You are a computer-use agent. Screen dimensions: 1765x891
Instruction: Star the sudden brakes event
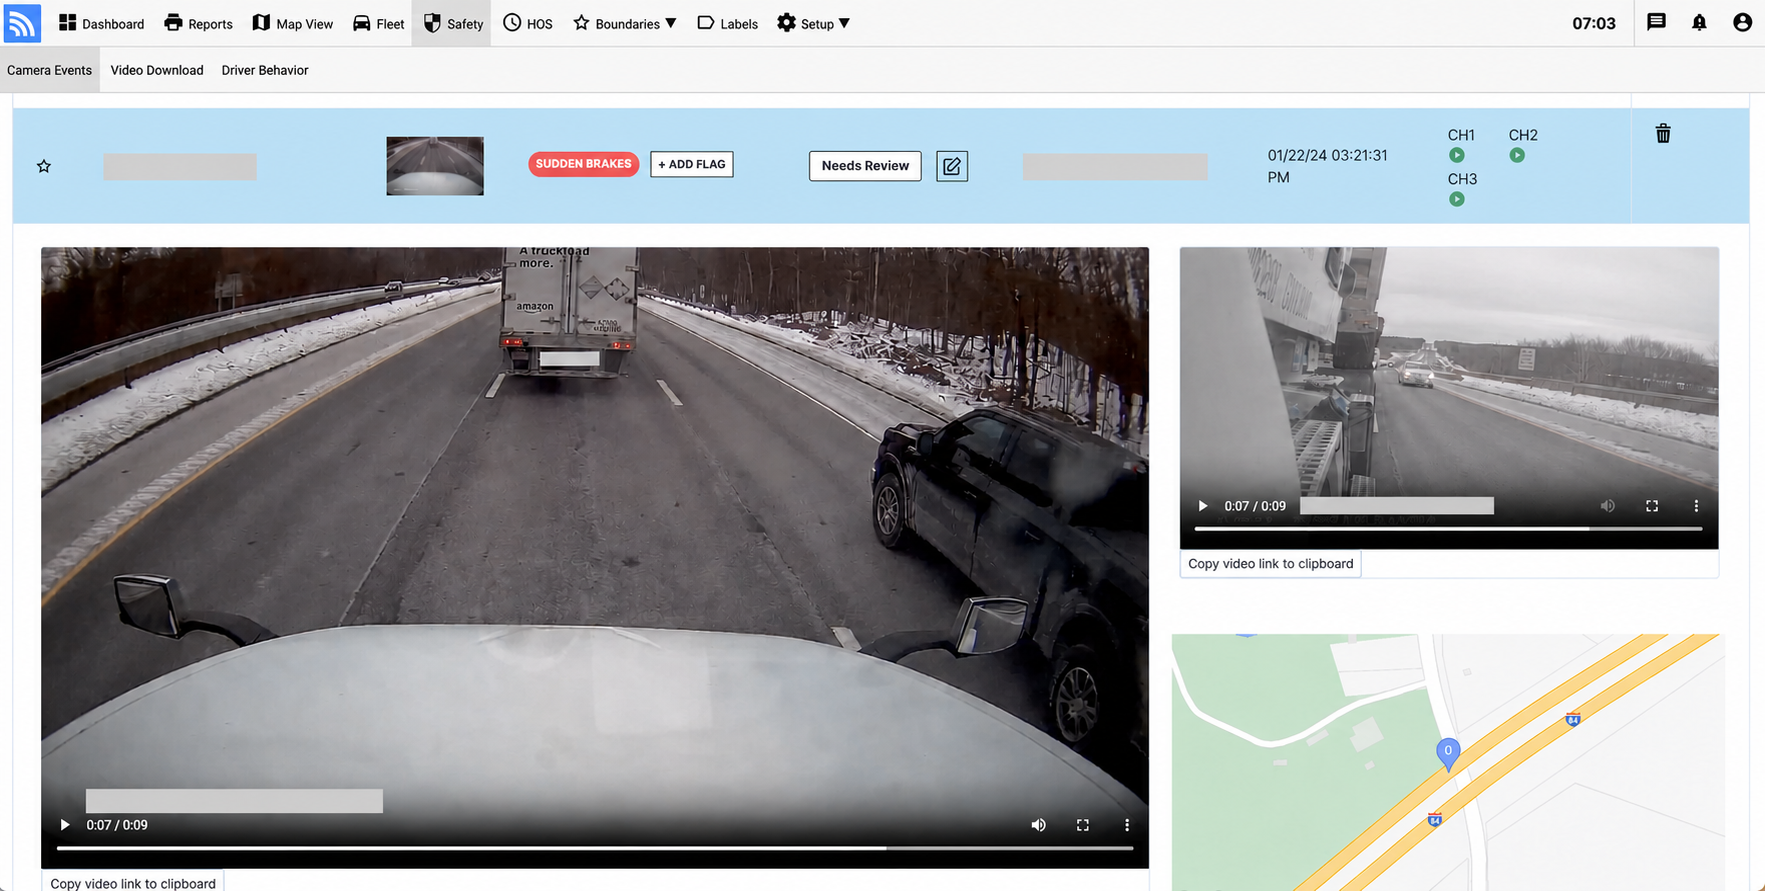44,166
